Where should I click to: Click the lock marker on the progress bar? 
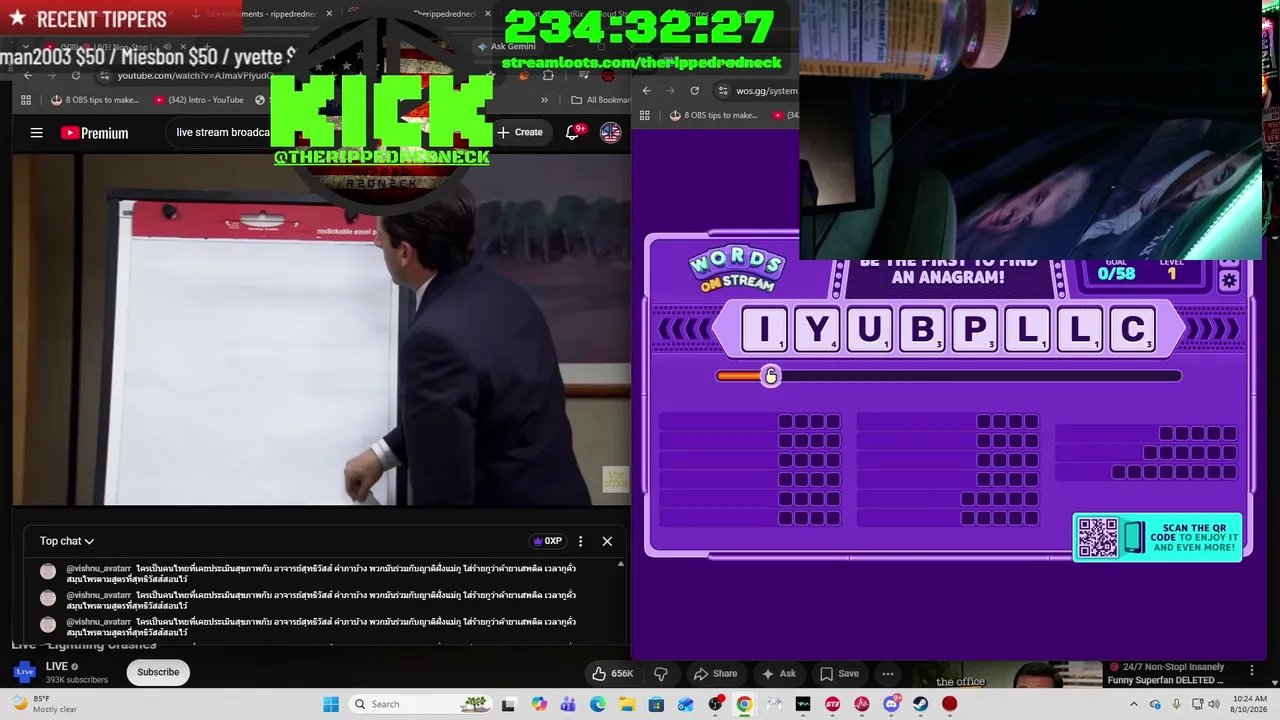pyautogui.click(x=770, y=376)
